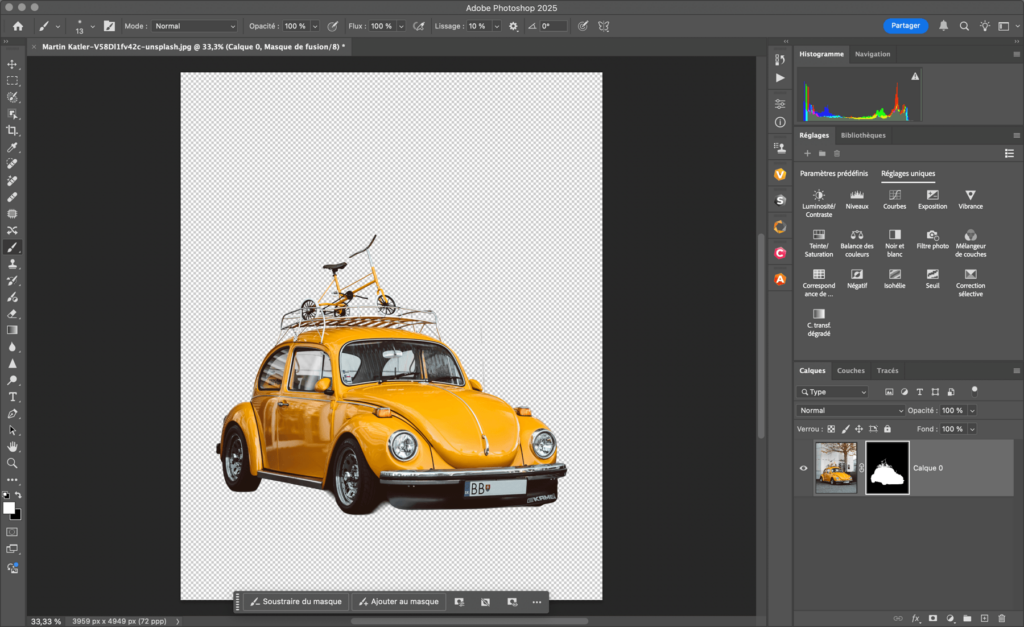Toggle pixel layer filter icon
The width and height of the screenshot is (1024, 627).
pos(889,392)
